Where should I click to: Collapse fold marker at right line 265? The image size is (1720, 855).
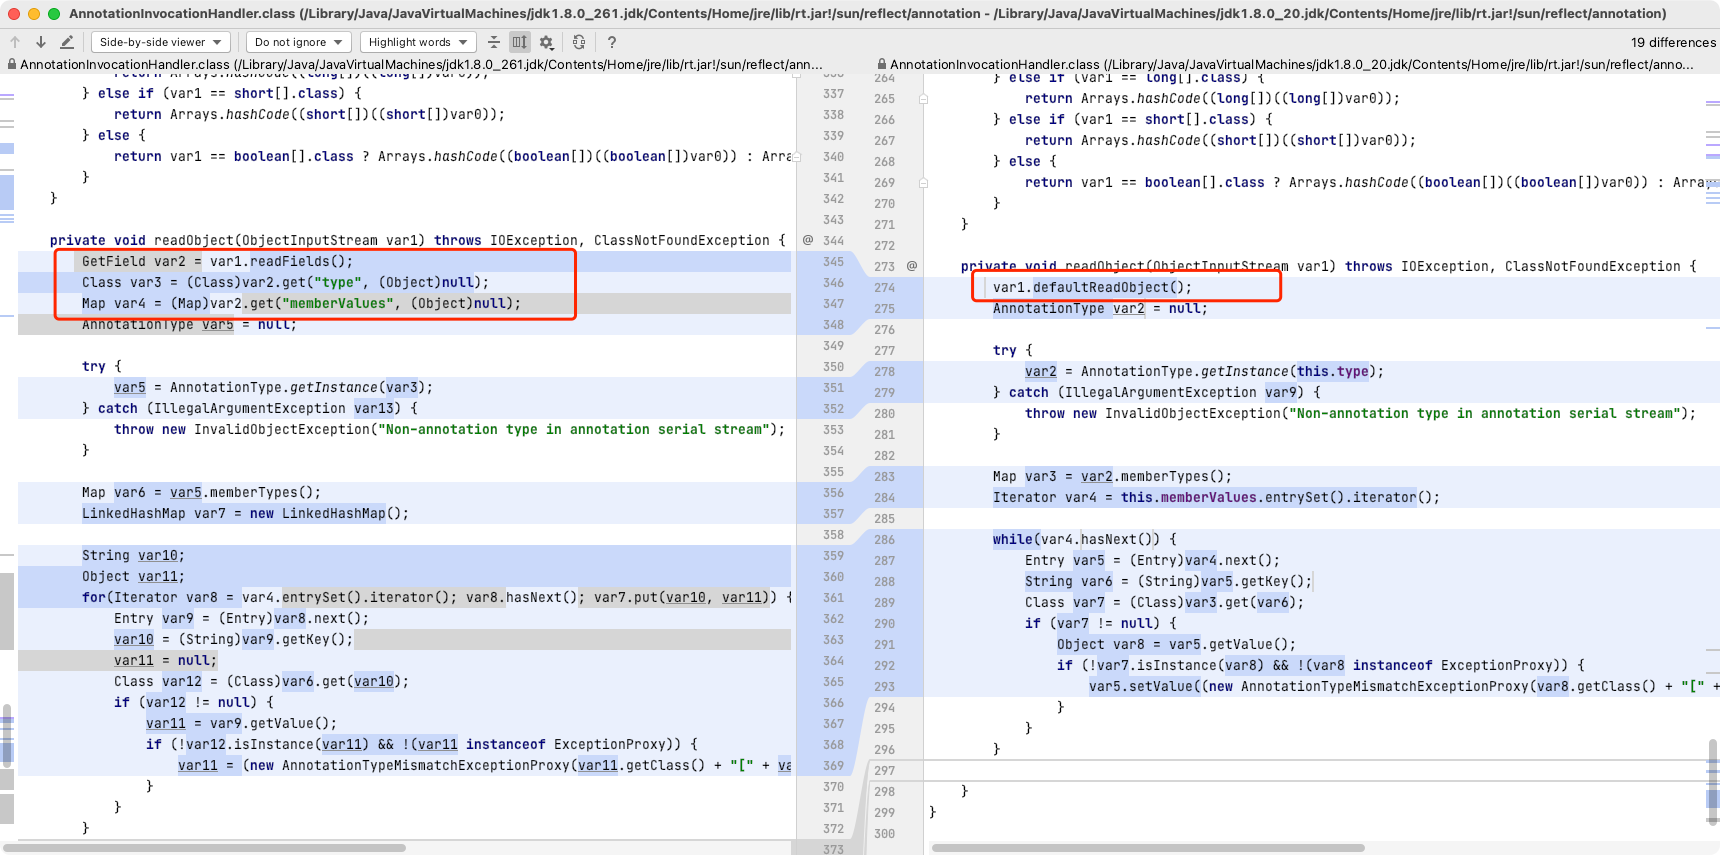[923, 99]
